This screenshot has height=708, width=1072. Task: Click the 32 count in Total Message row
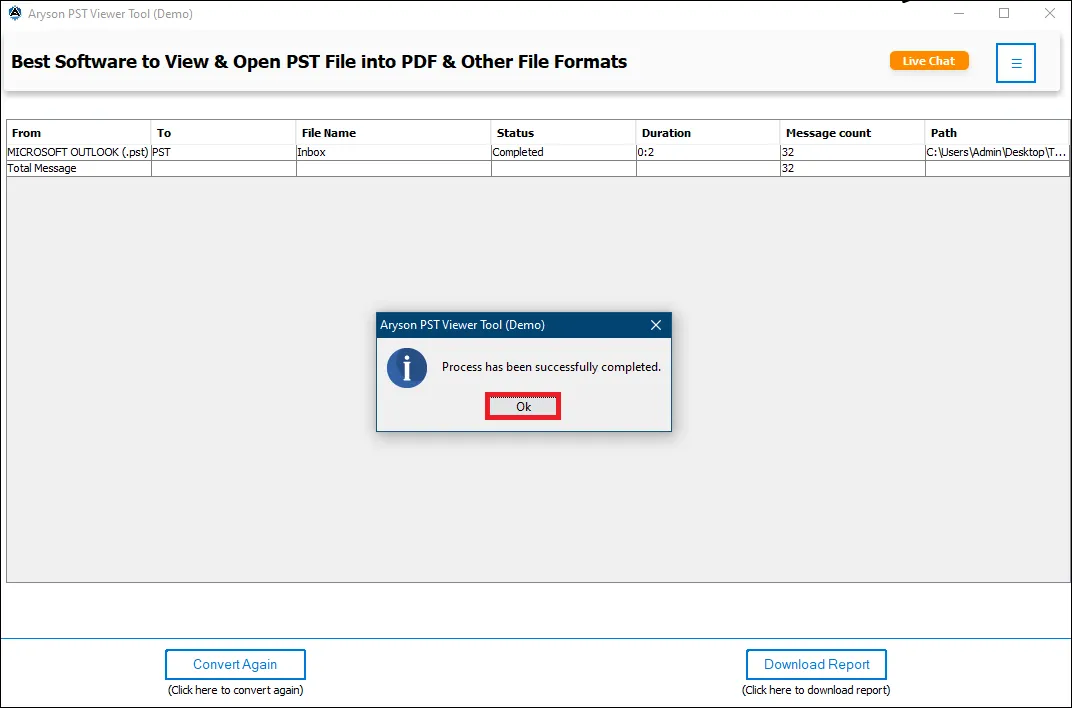[853, 168]
